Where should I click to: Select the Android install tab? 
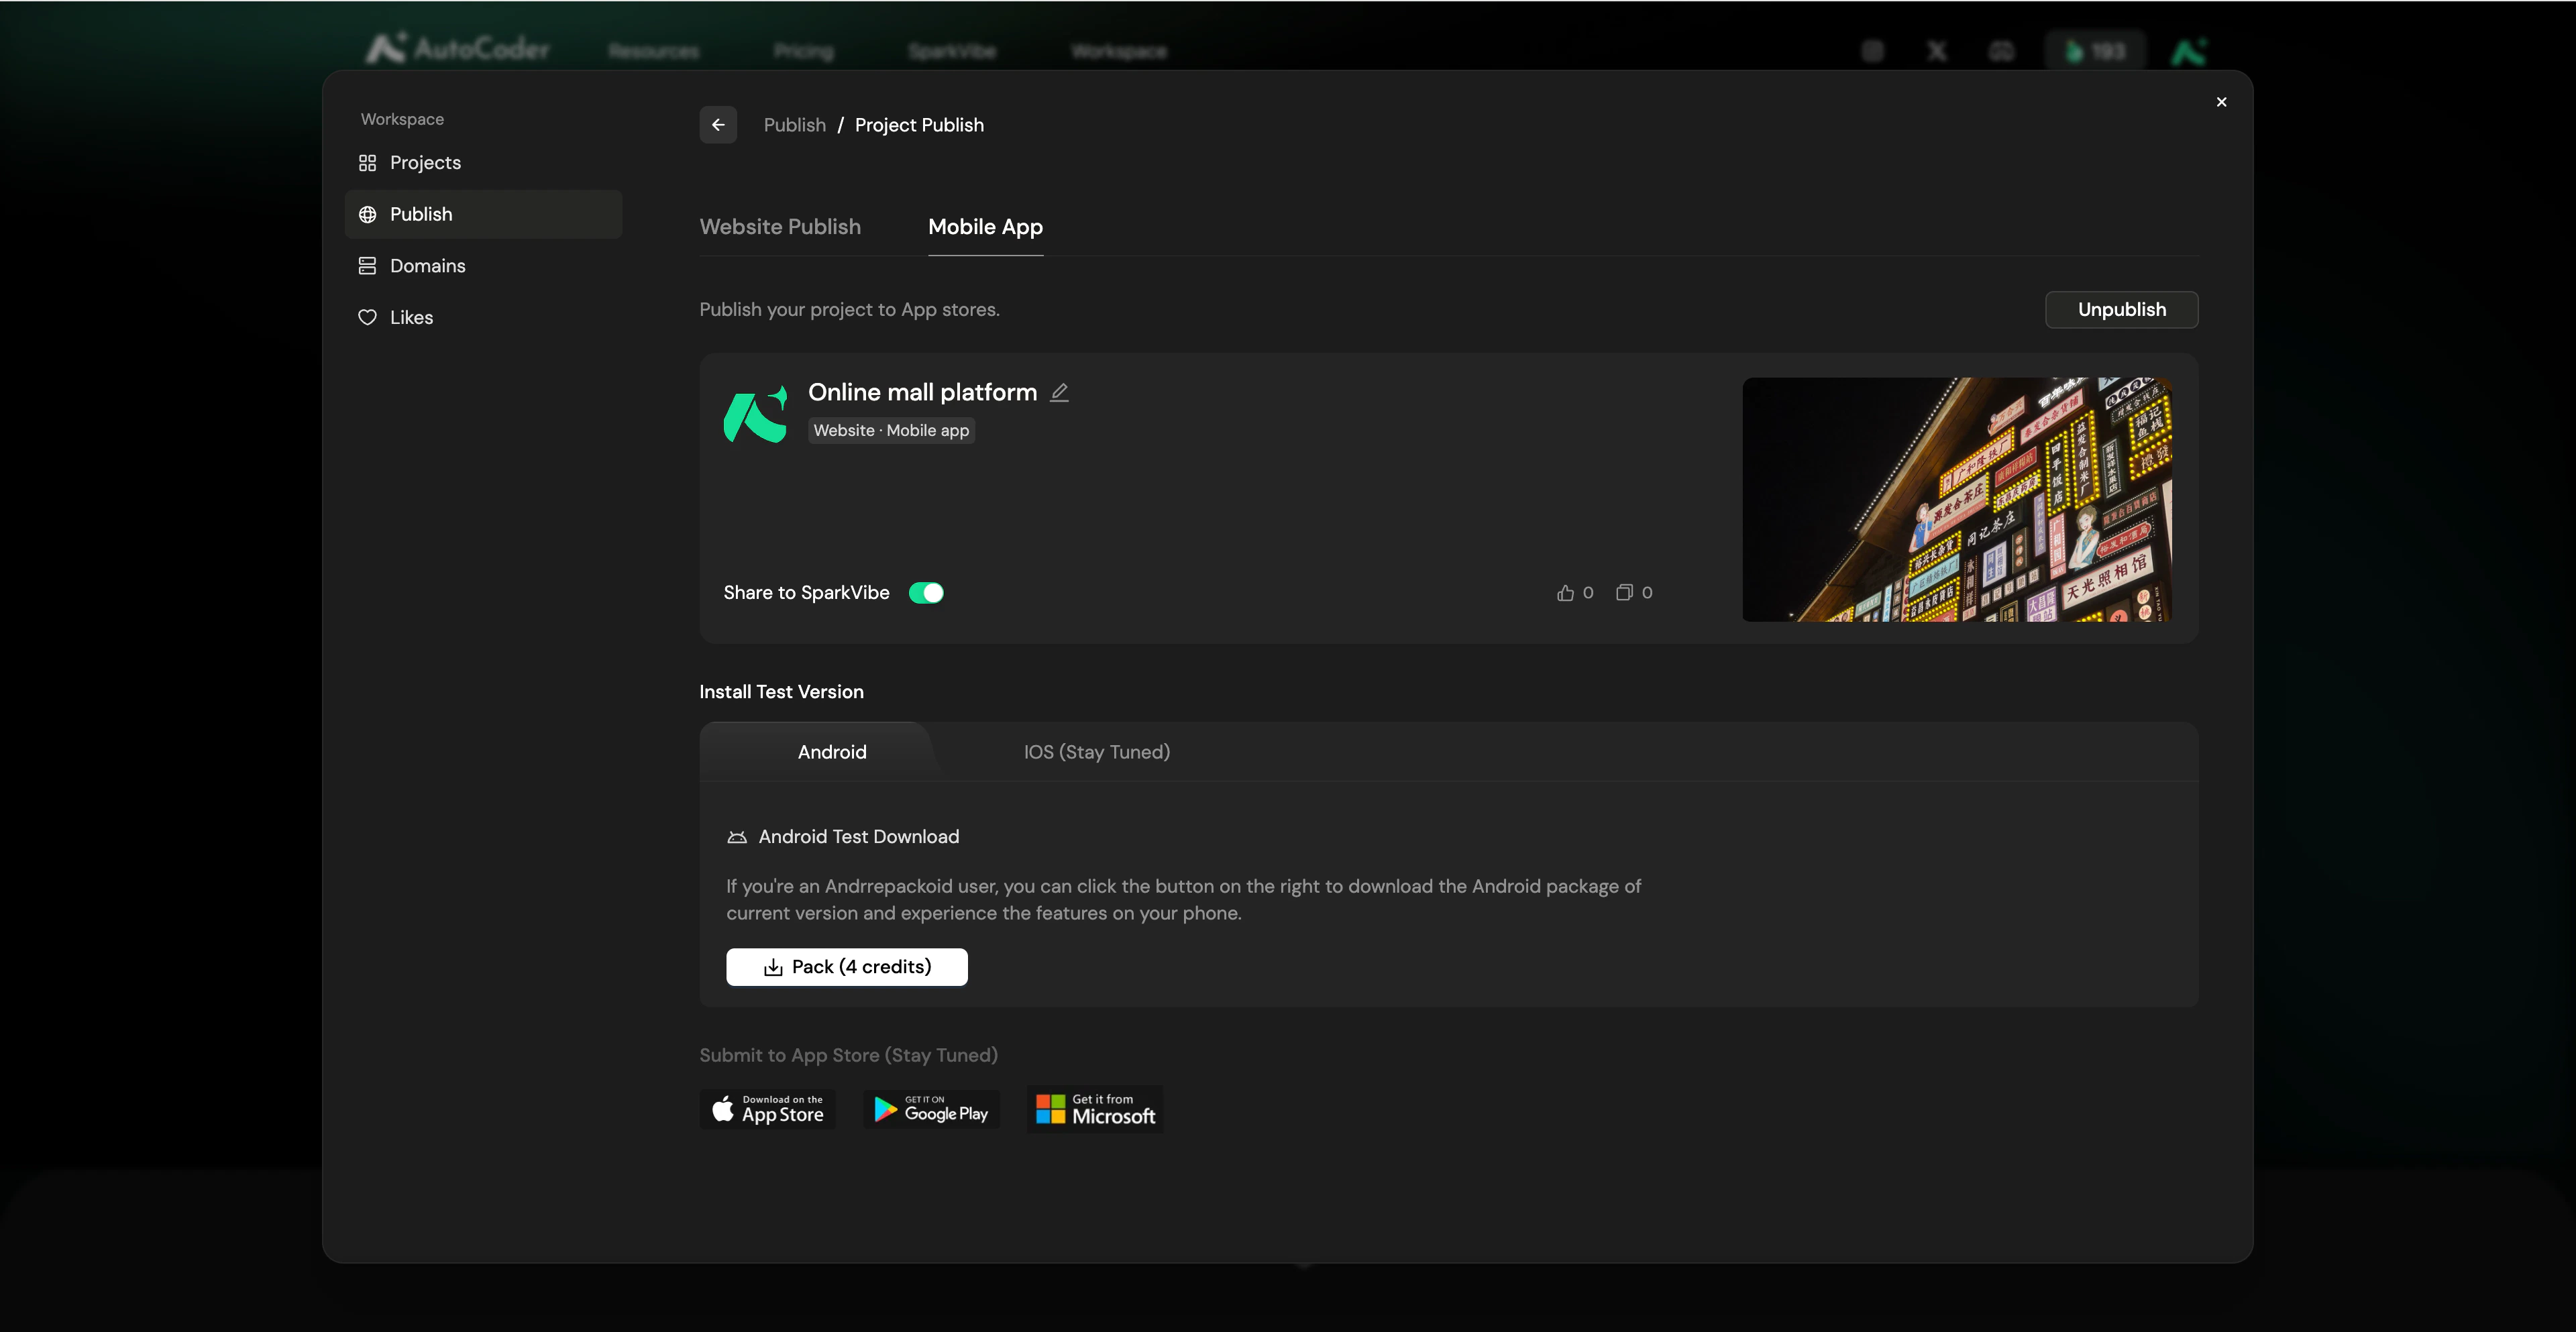click(832, 752)
